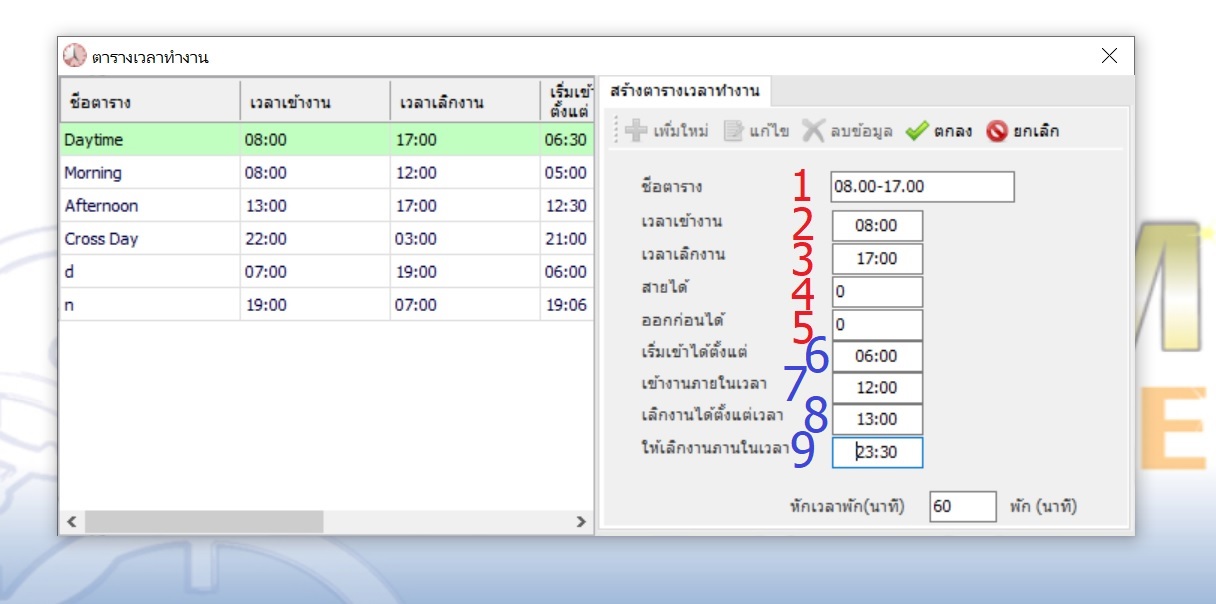Select the Morning schedule row
Screen dimensions: 1216x604
(x=150, y=173)
